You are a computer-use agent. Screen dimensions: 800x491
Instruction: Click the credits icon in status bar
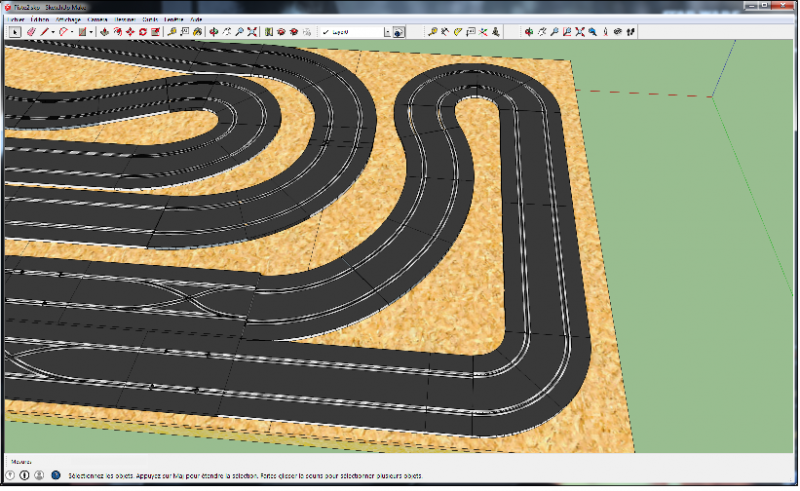pos(25,475)
